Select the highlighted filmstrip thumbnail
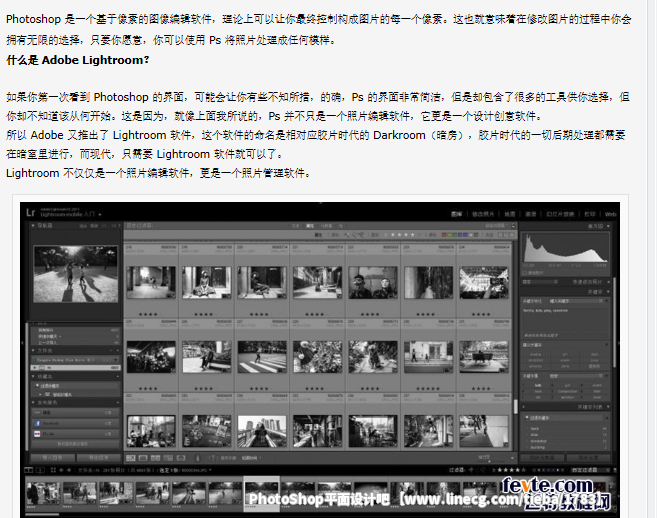 coord(262,493)
